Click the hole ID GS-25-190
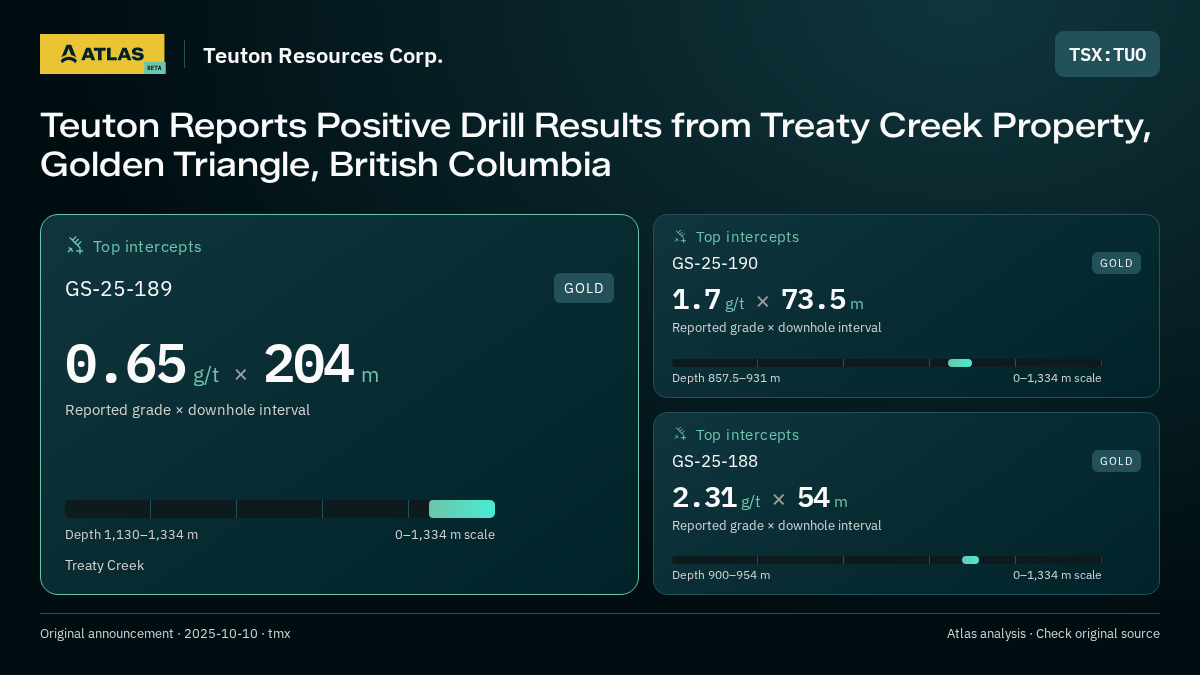The height and width of the screenshot is (675, 1200). pyautogui.click(x=715, y=263)
